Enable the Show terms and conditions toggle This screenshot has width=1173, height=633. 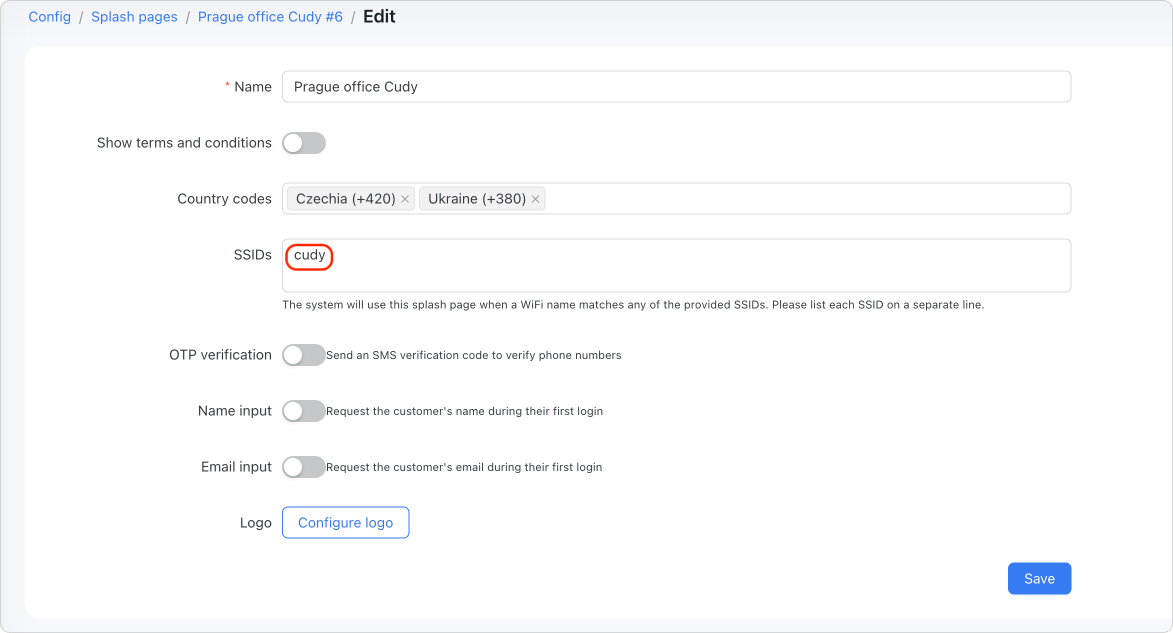(x=304, y=142)
